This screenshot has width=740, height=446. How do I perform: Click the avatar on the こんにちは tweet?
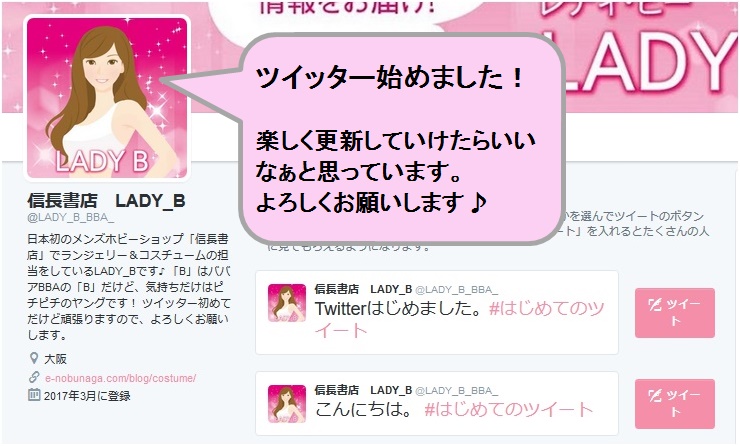point(286,404)
